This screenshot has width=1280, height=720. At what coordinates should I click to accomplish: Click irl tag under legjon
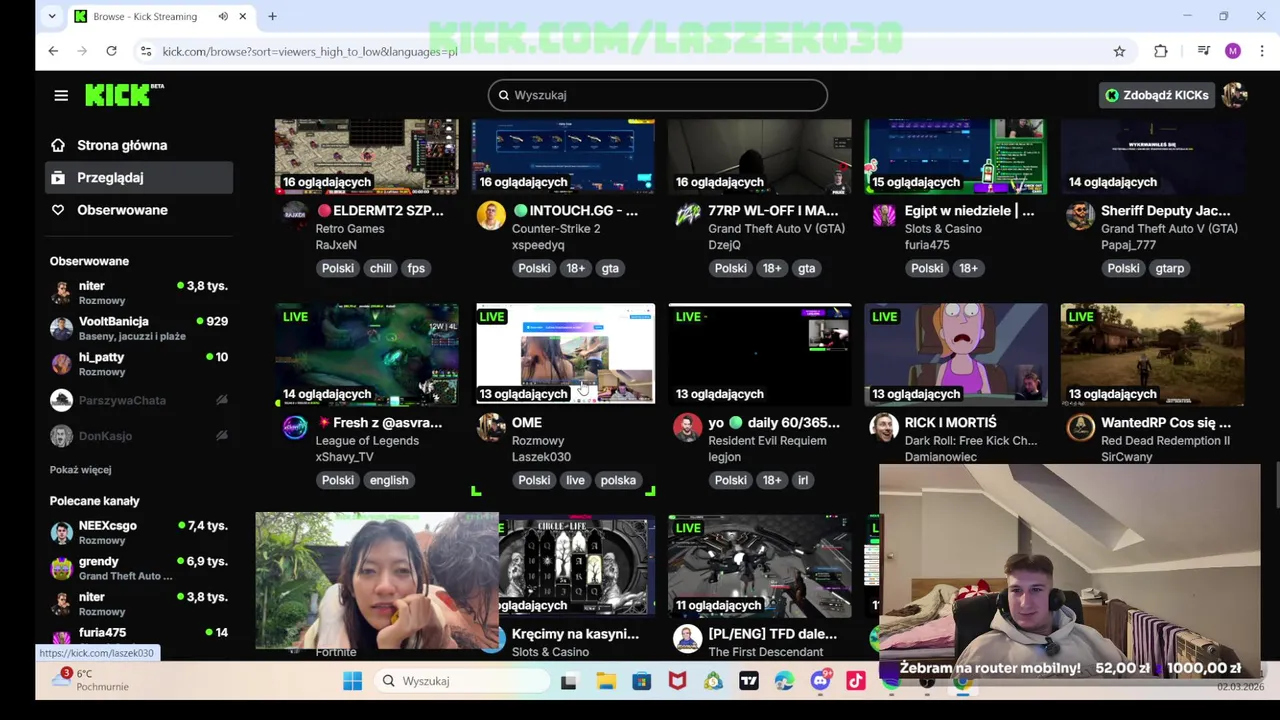coord(802,480)
